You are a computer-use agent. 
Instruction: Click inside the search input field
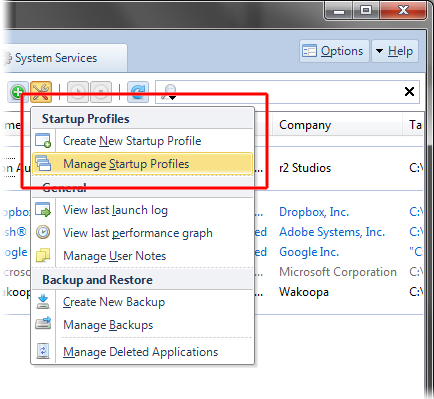[x=289, y=92]
